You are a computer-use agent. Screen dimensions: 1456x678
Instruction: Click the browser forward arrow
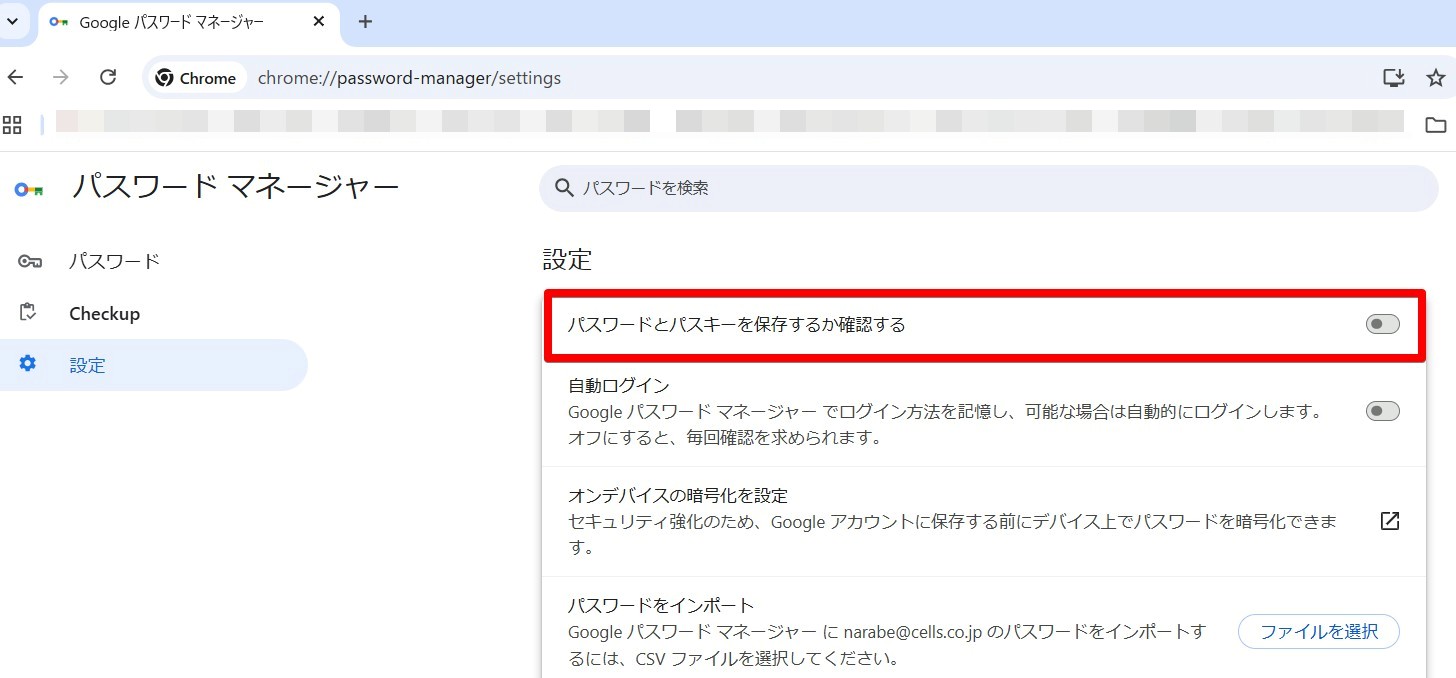(62, 78)
